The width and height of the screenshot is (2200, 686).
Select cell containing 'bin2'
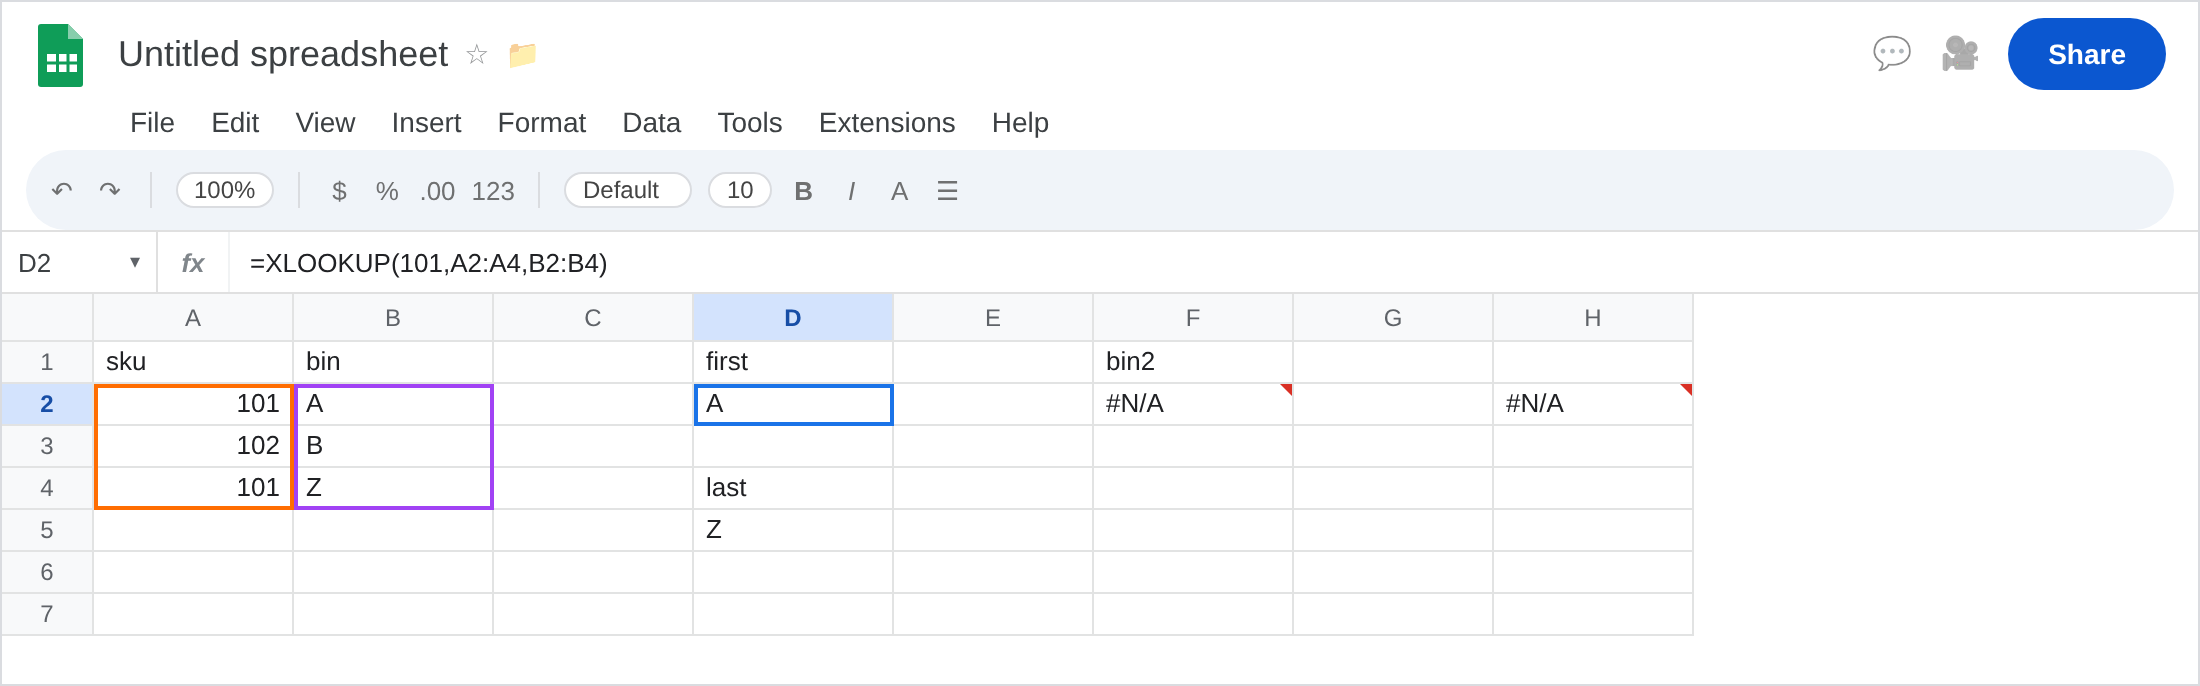pyautogui.click(x=1193, y=362)
